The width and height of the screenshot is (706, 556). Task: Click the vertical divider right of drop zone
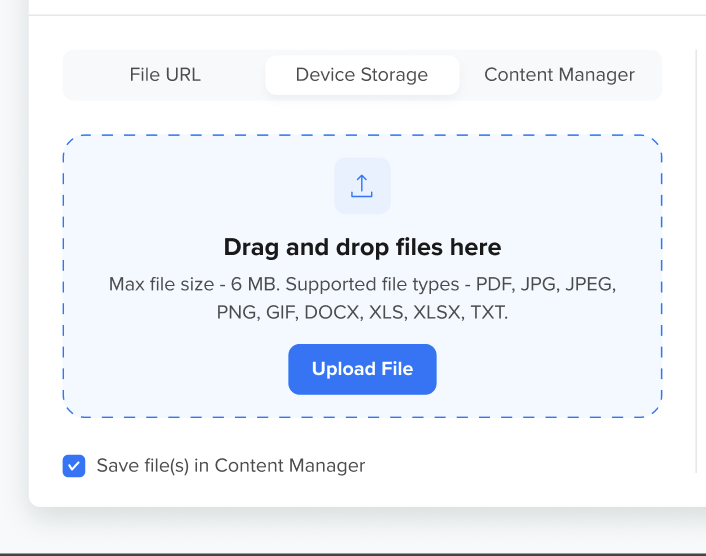point(696,260)
